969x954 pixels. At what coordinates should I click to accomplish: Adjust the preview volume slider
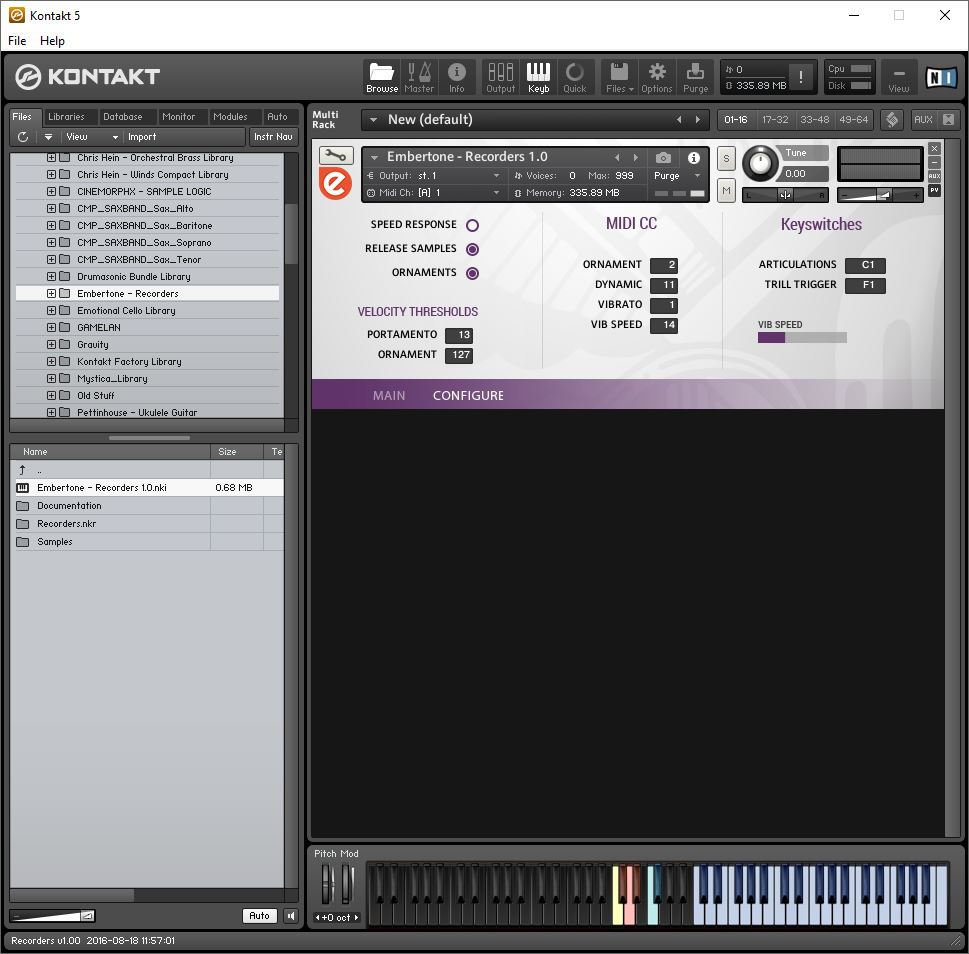(x=53, y=916)
